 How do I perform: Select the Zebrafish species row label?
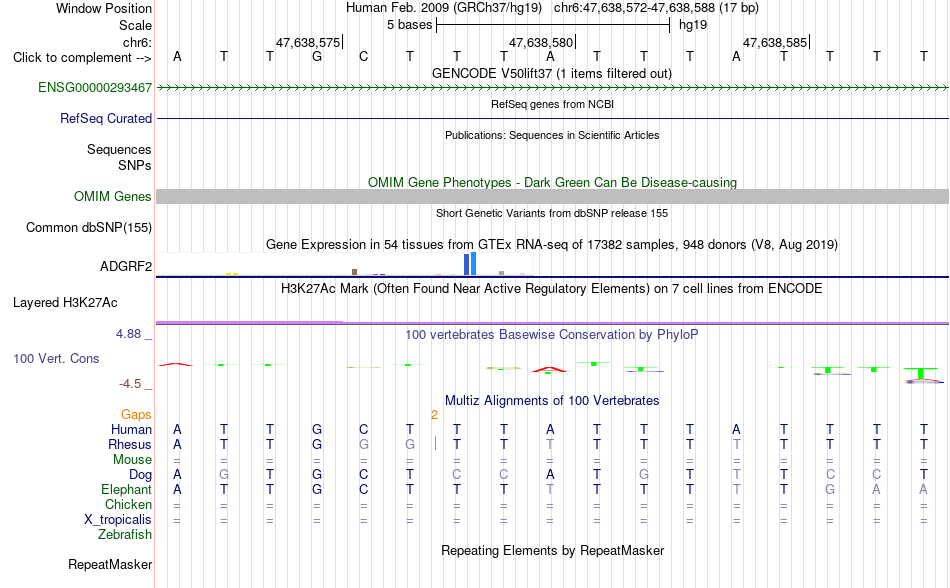coord(125,535)
